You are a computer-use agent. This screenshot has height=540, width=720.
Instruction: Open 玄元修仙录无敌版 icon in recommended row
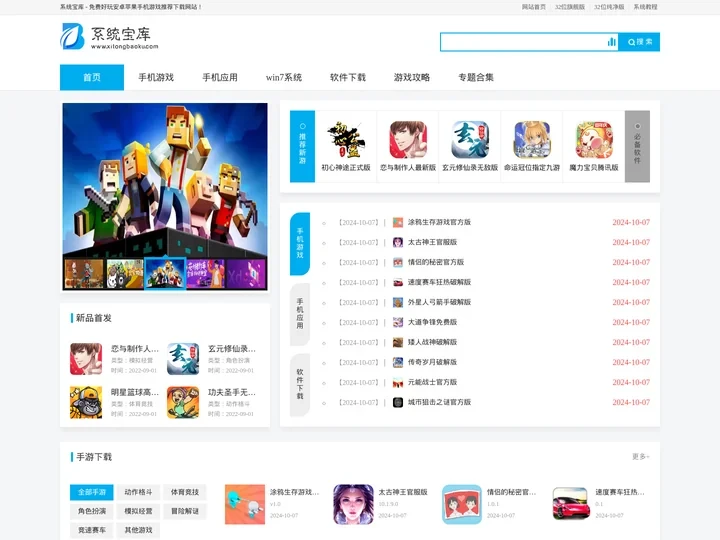pyautogui.click(x=470, y=140)
